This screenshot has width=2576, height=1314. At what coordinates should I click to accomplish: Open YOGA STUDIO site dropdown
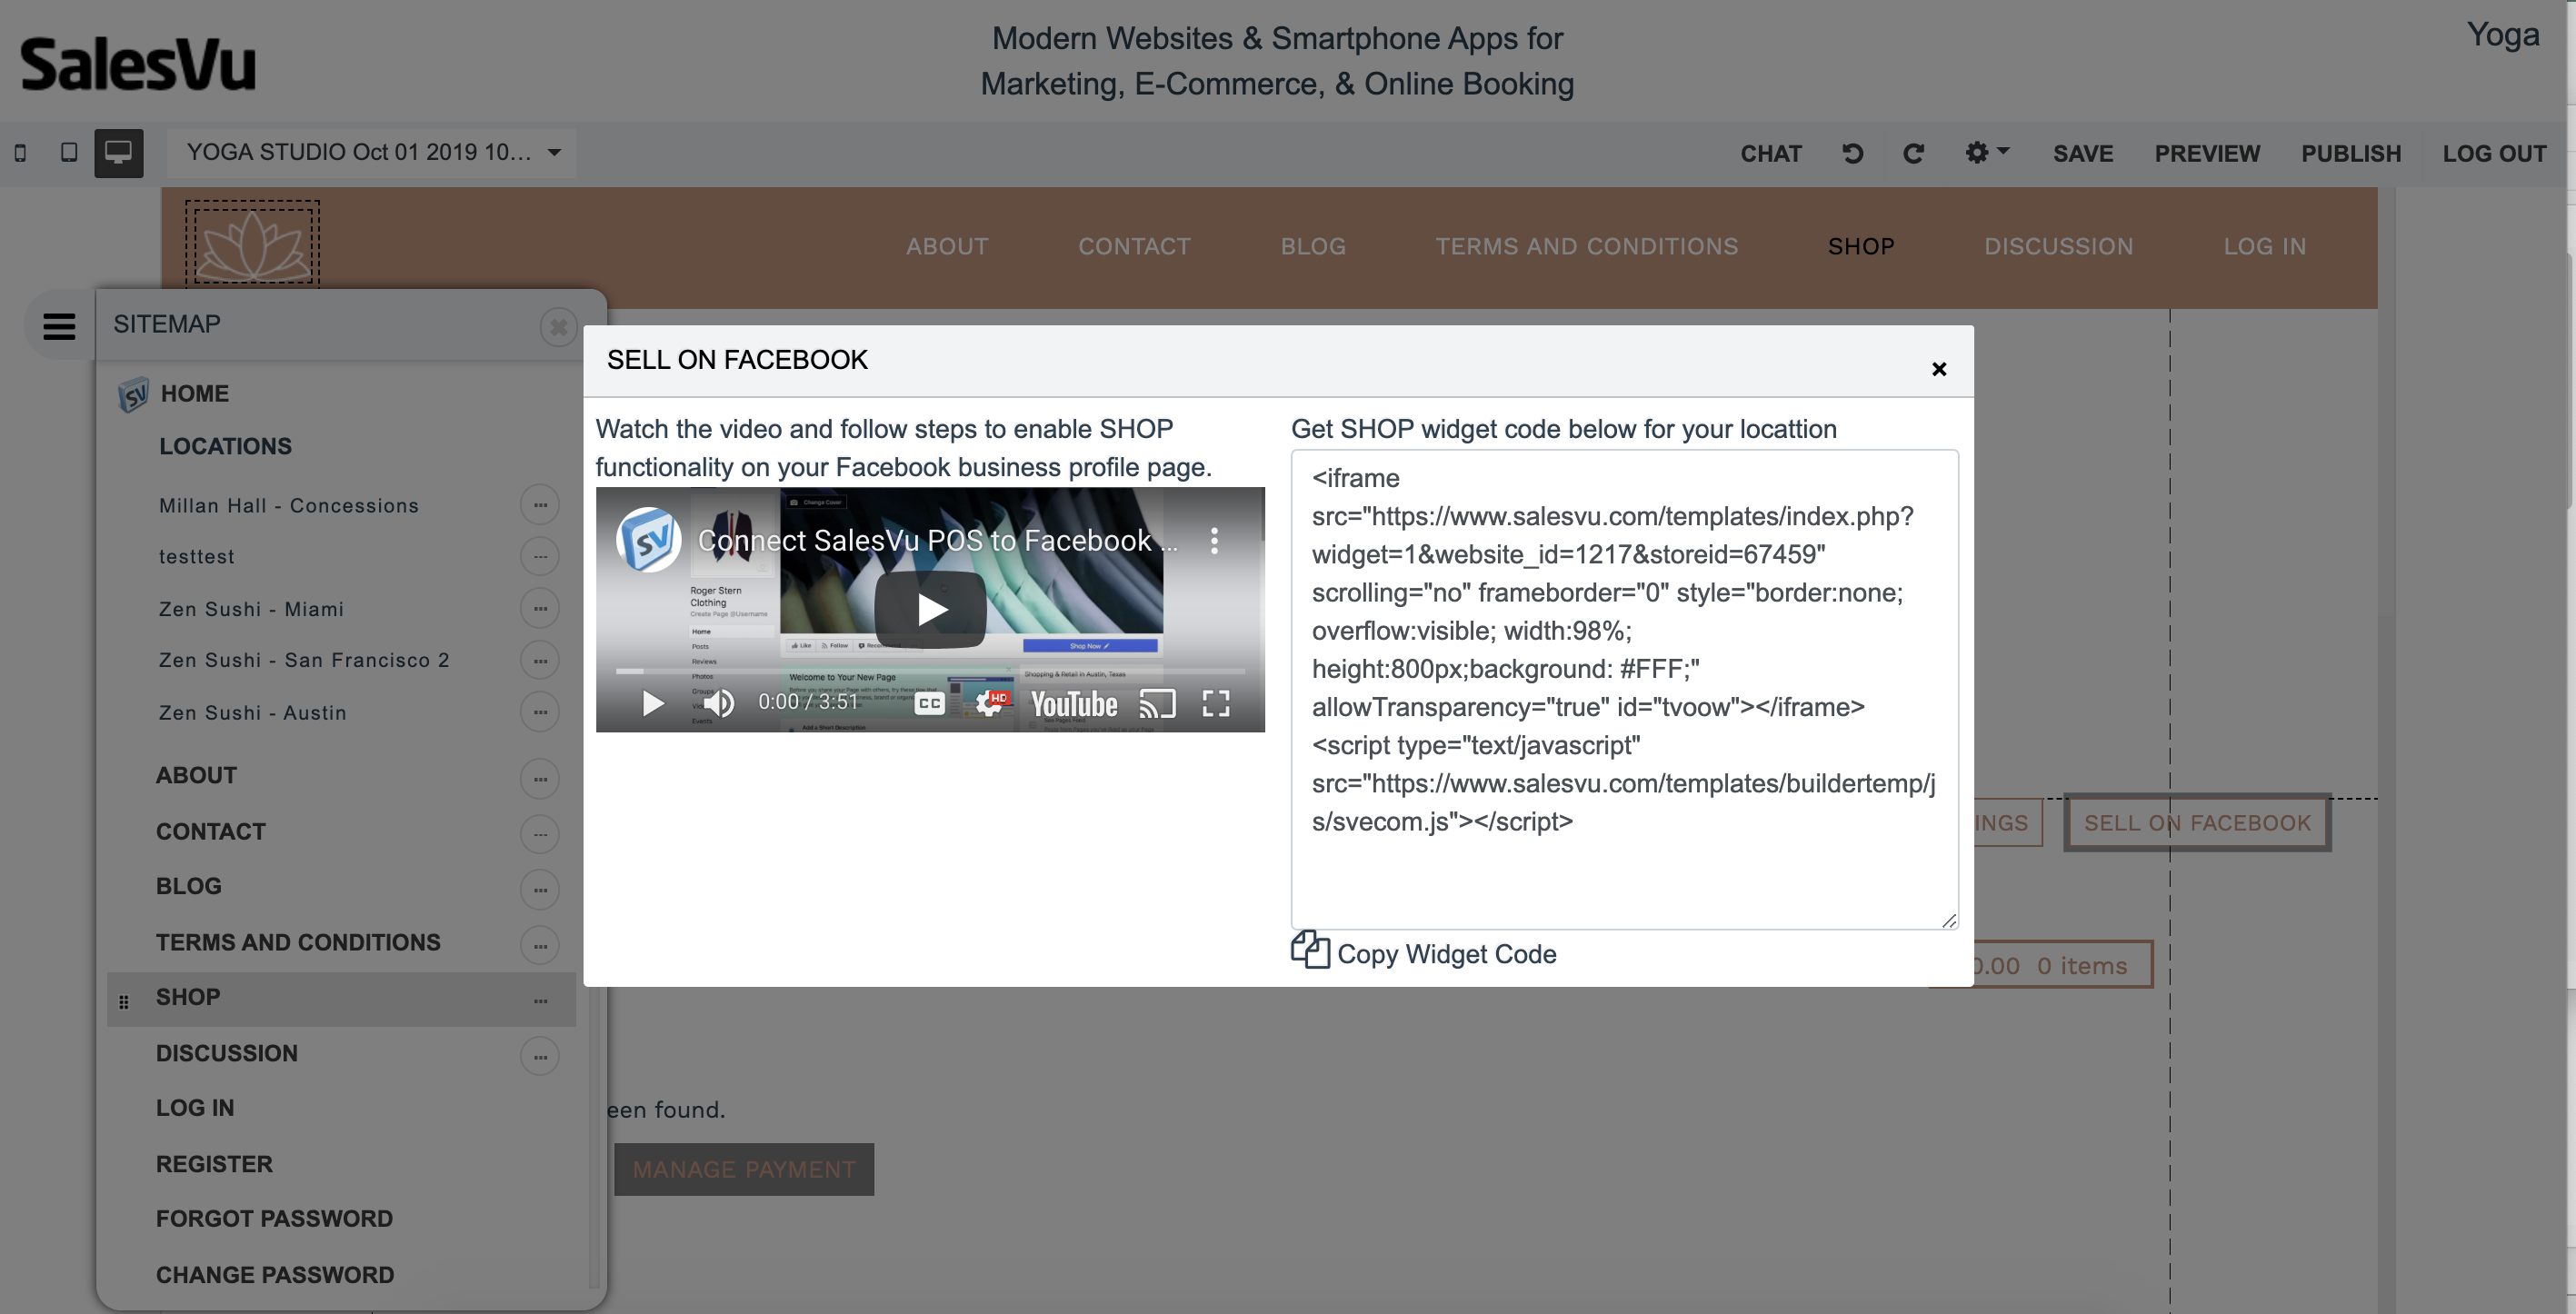coord(371,152)
